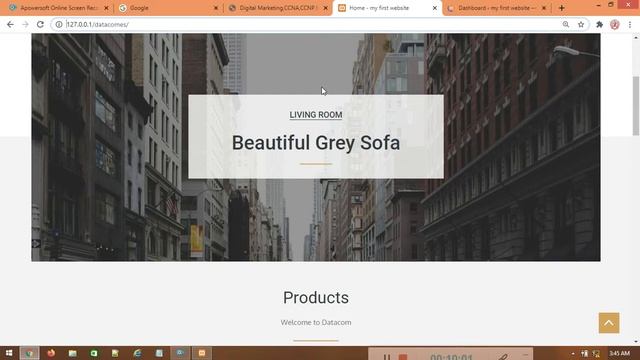640x360 pixels.
Task: Open the Windows Start menu
Action: (9, 353)
